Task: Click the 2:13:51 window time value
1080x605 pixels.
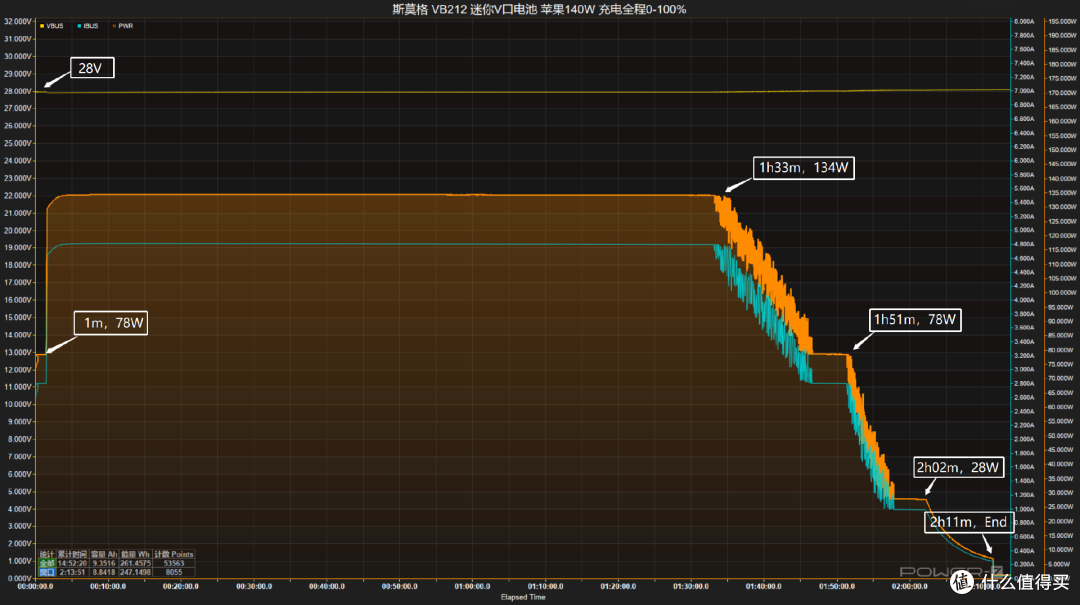Action: (72, 572)
